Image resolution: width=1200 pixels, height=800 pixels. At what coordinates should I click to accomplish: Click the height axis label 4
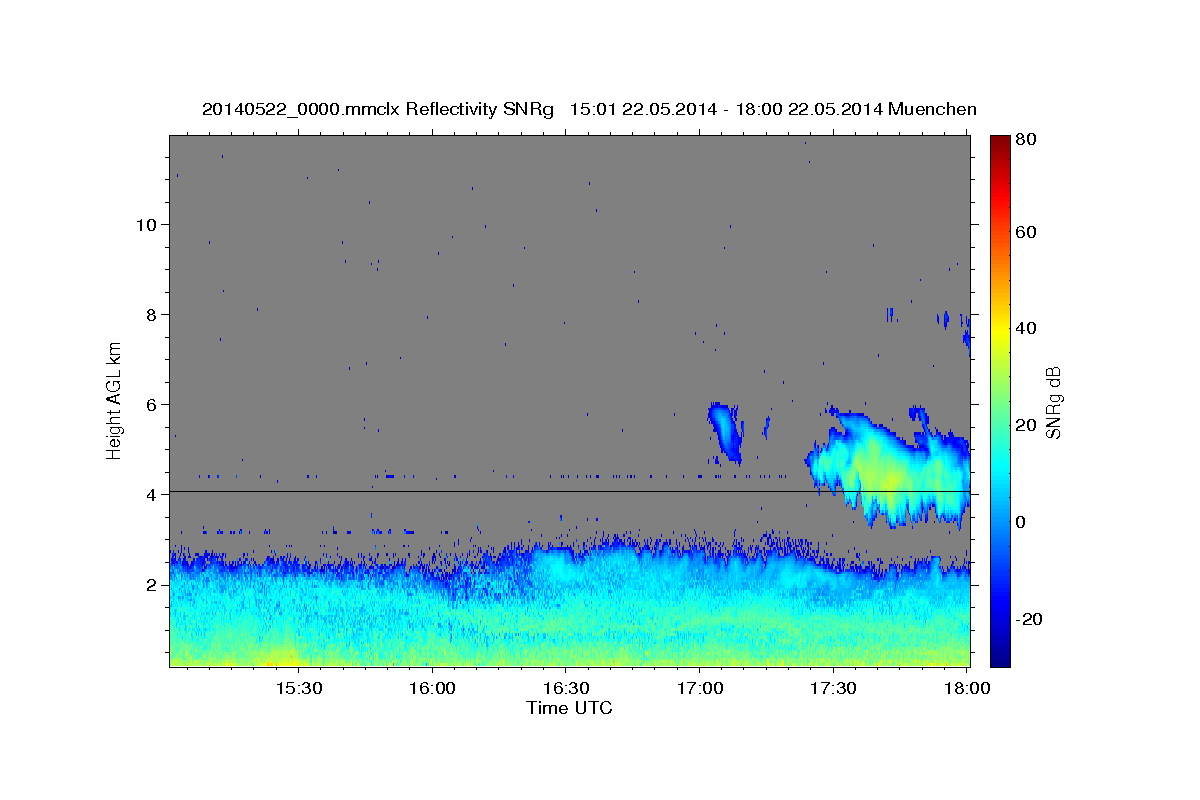point(152,494)
